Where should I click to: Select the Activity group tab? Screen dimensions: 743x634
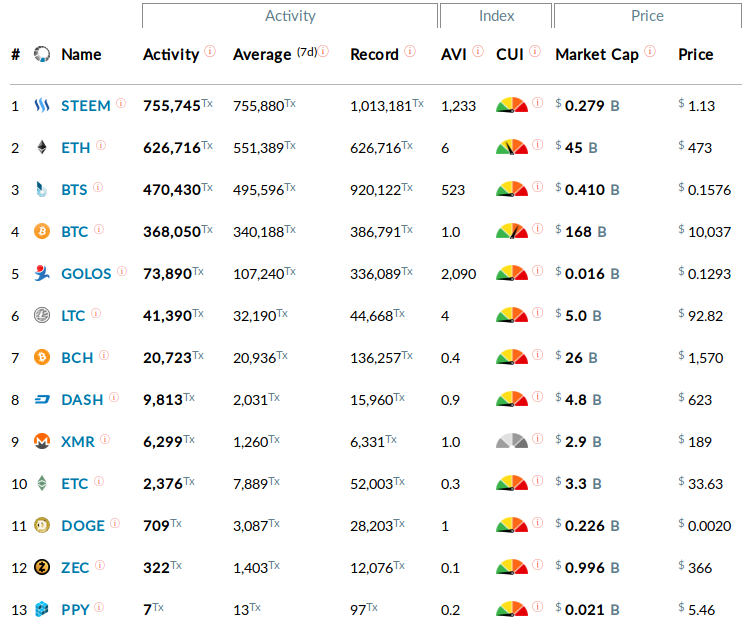point(290,16)
